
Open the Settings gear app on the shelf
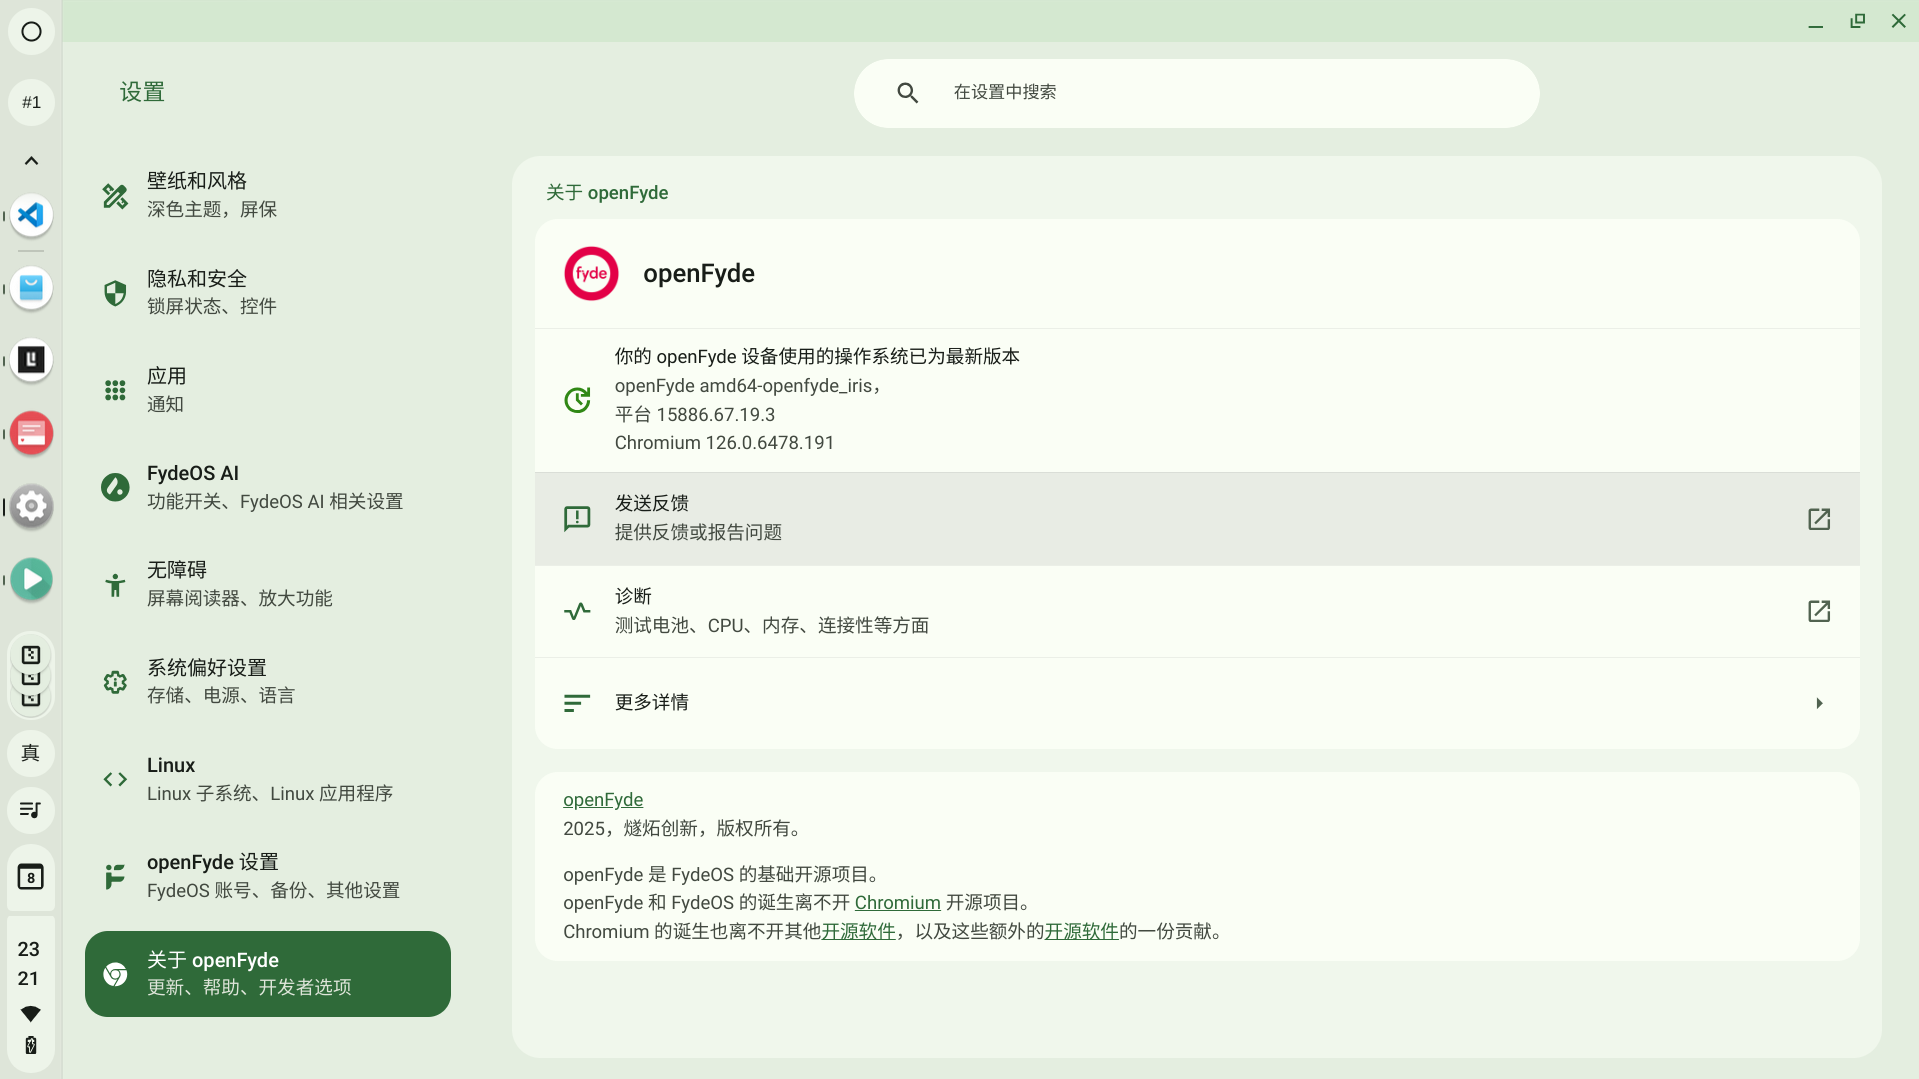tap(31, 506)
